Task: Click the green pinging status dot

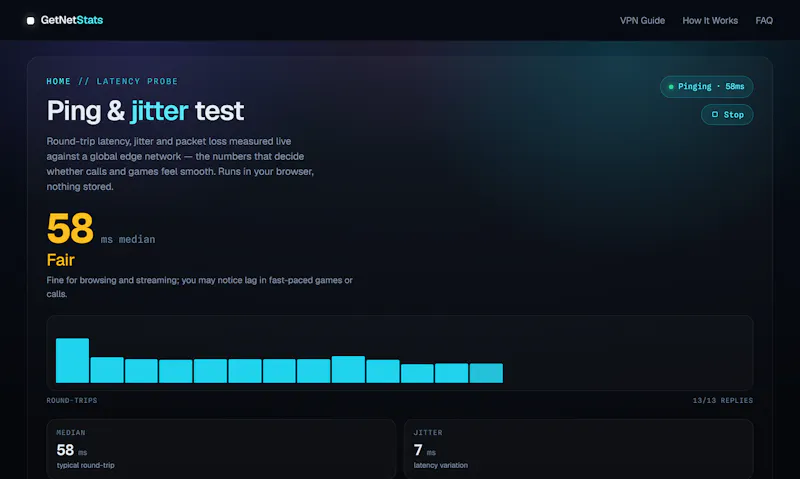Action: (671, 87)
